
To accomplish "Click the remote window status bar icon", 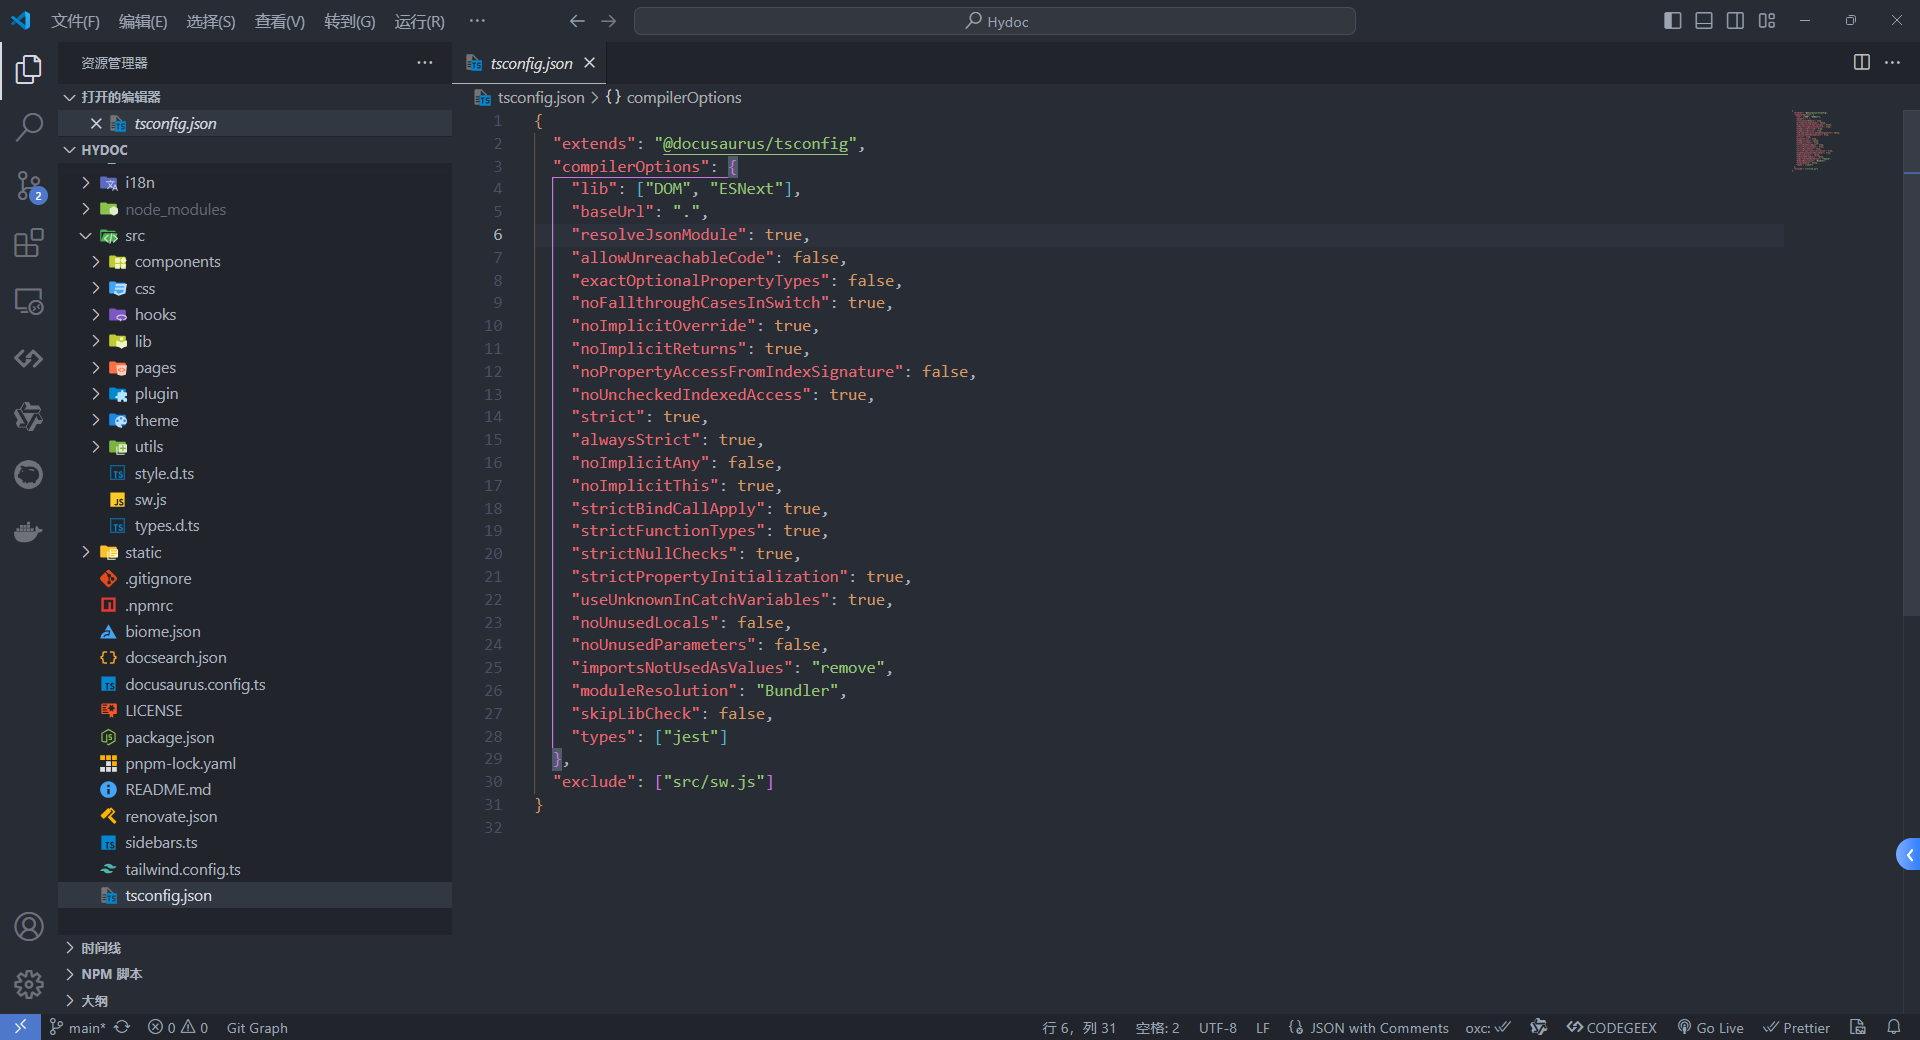I will tap(20, 1027).
